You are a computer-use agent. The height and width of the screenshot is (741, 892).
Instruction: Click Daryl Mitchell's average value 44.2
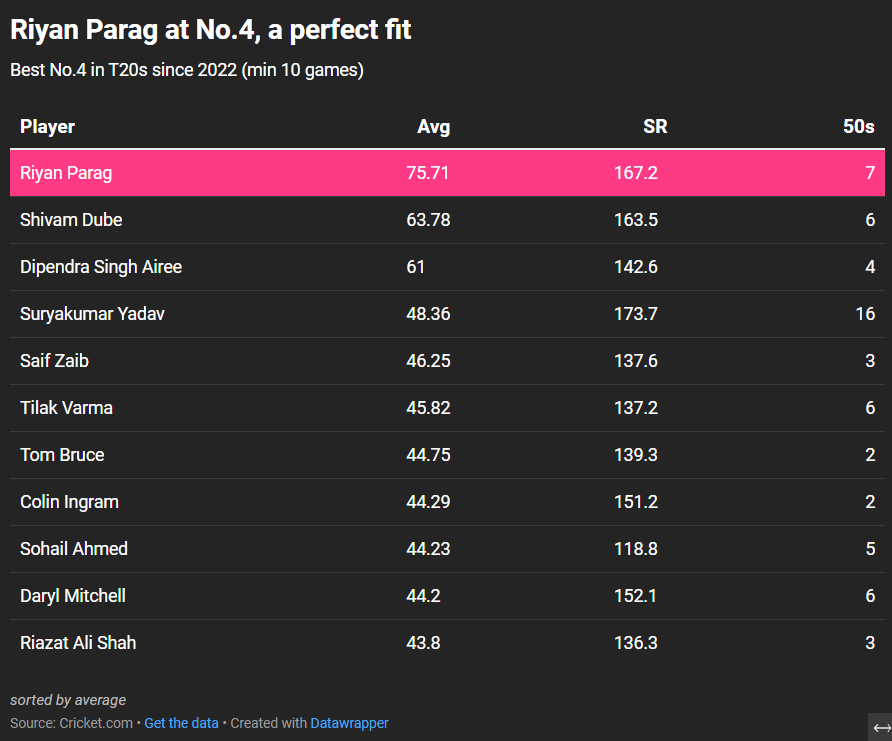pyautogui.click(x=423, y=596)
